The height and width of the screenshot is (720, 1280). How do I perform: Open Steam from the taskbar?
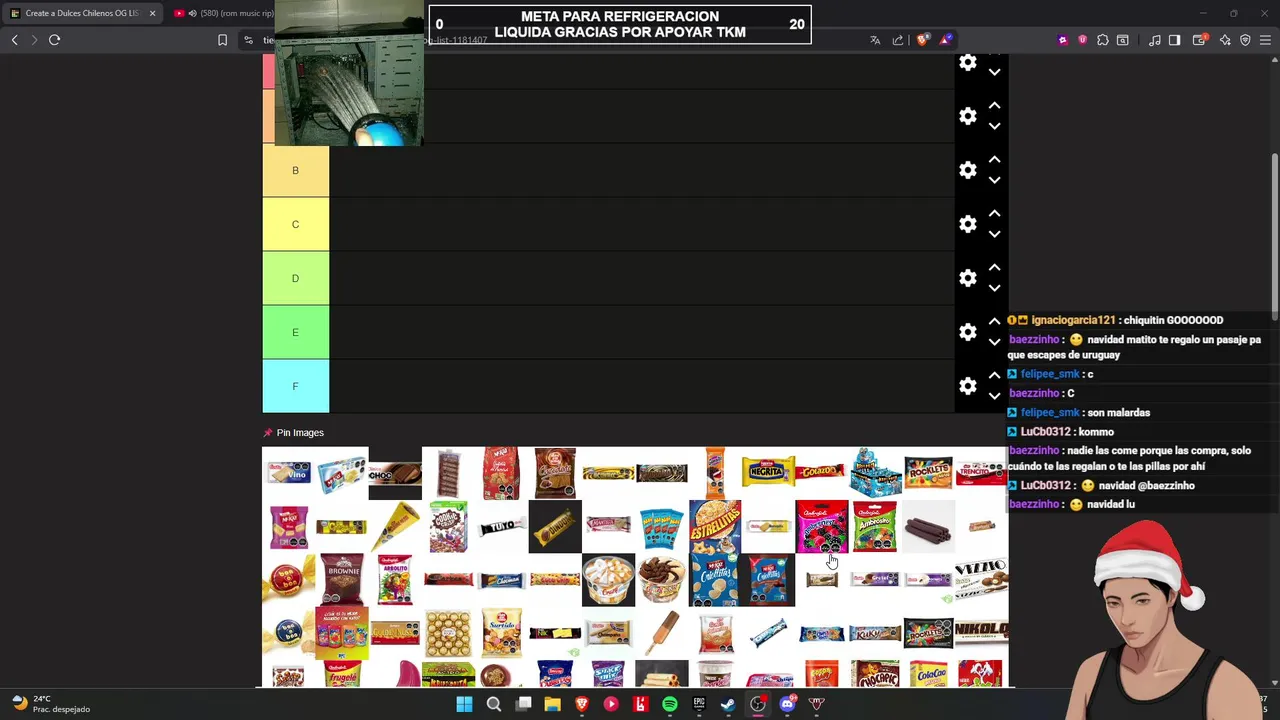[x=728, y=704]
